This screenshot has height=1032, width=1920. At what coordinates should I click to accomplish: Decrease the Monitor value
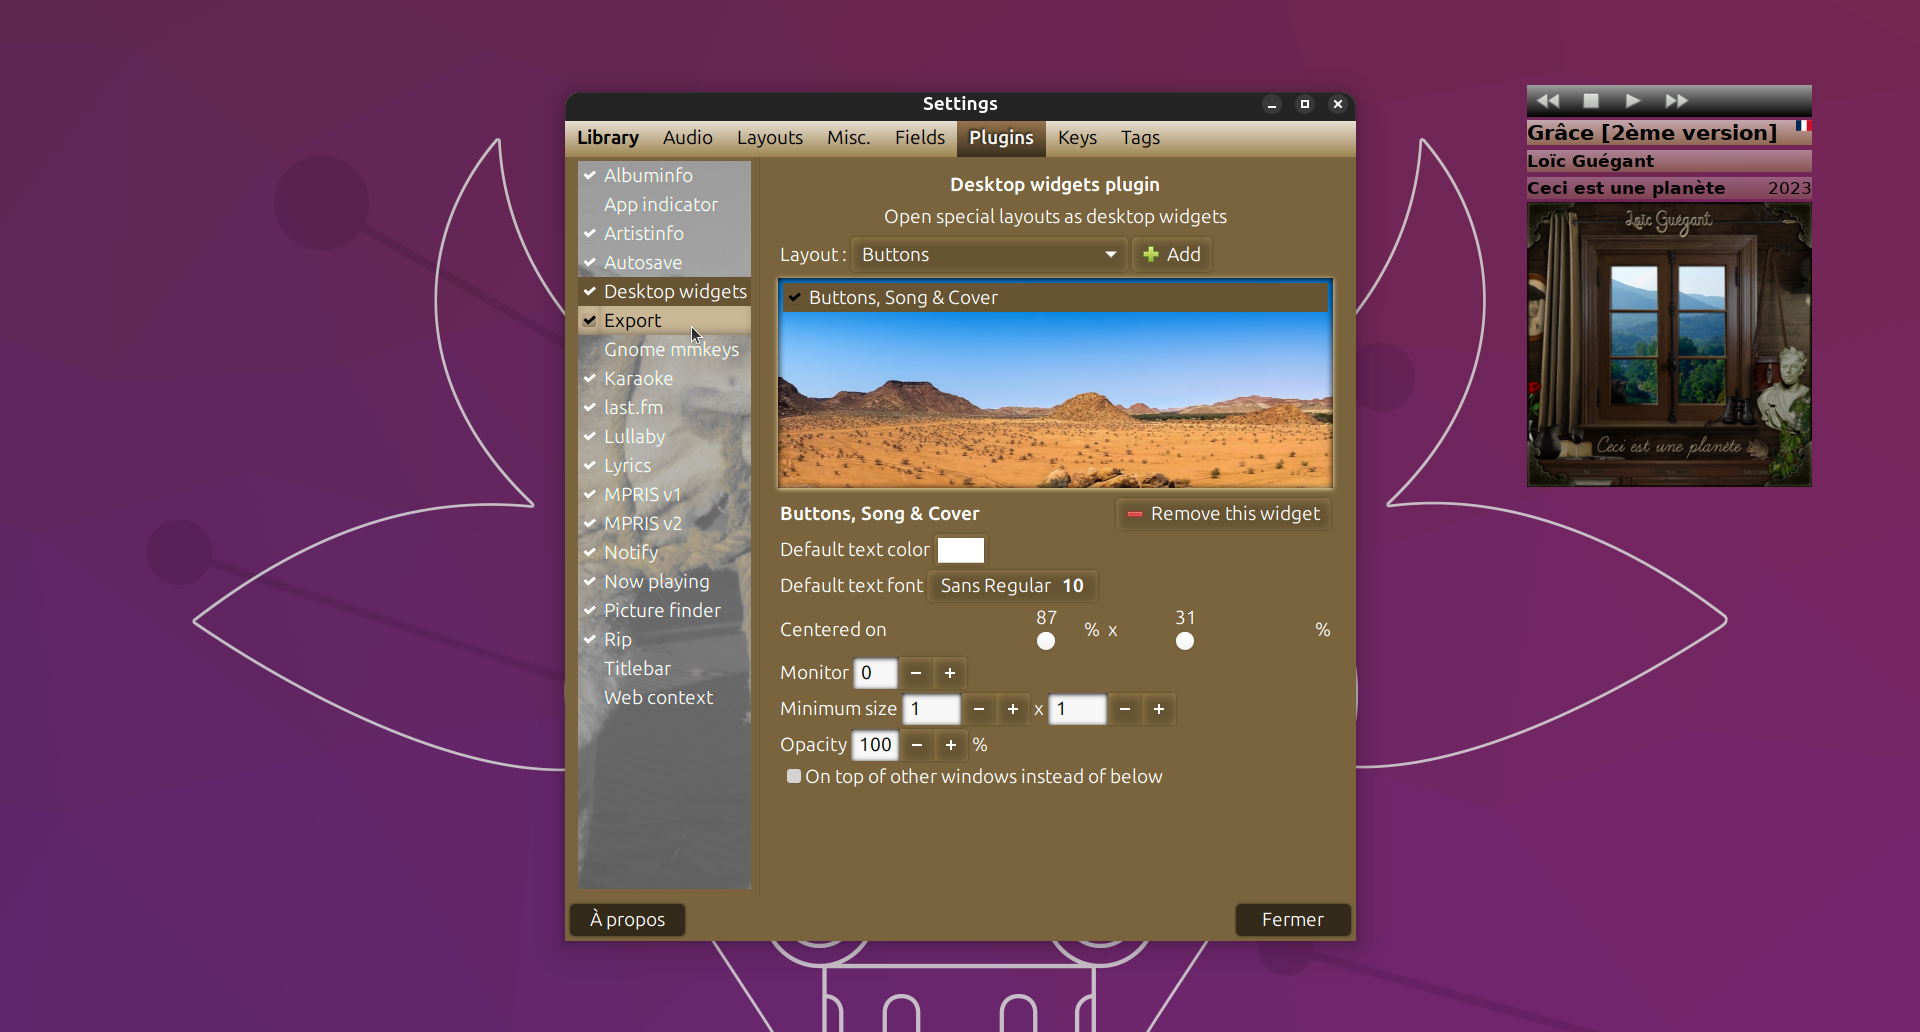pyautogui.click(x=916, y=673)
